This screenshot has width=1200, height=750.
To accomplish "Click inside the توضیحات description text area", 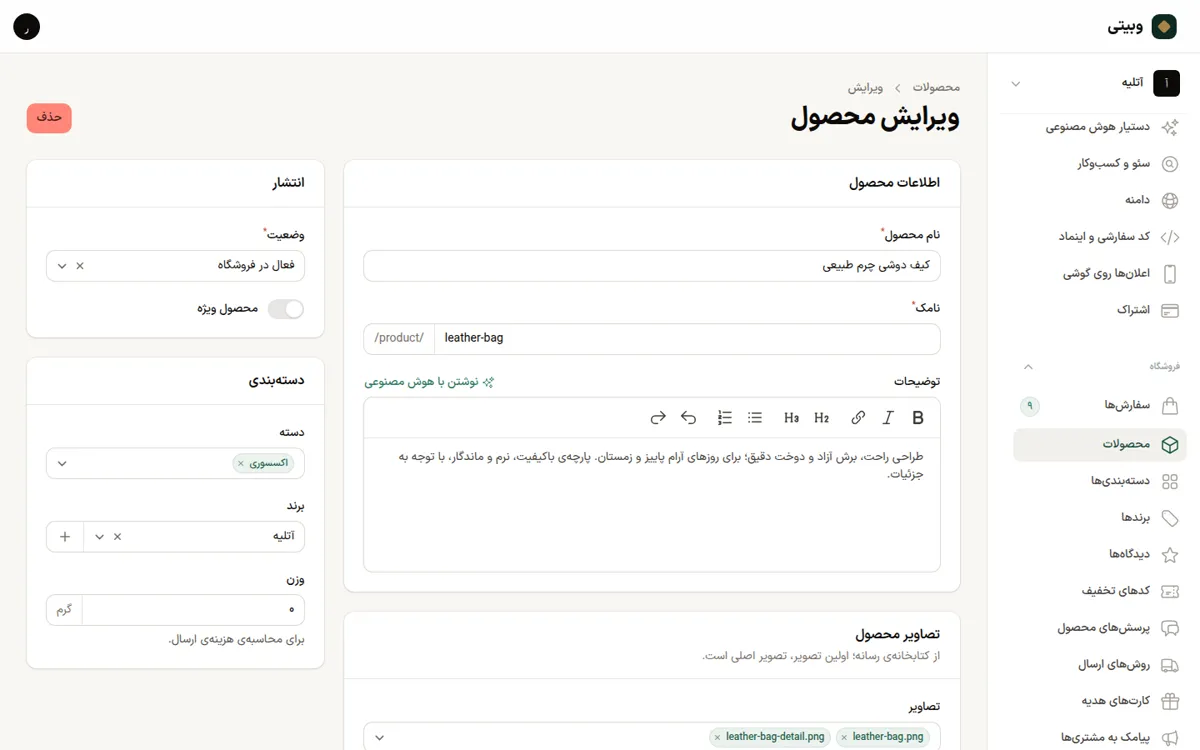I will point(652,504).
